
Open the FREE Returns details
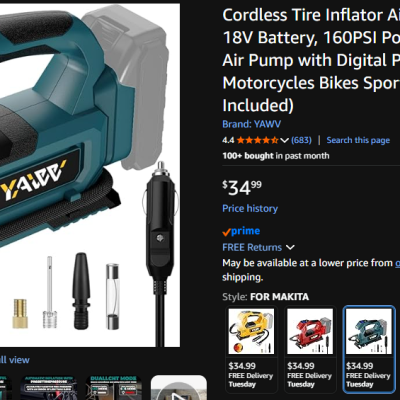point(252,247)
